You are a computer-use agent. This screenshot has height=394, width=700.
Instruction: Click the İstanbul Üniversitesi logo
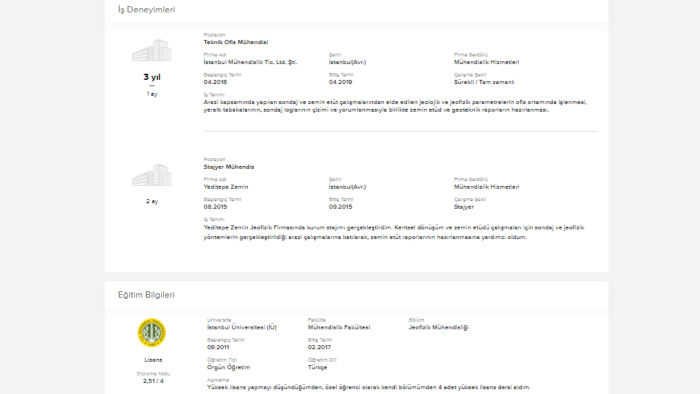click(152, 333)
